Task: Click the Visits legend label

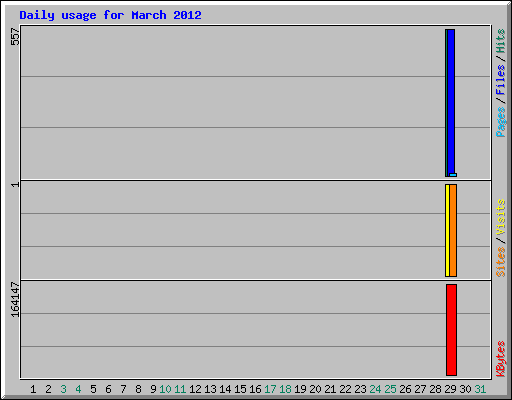Action: (x=500, y=217)
